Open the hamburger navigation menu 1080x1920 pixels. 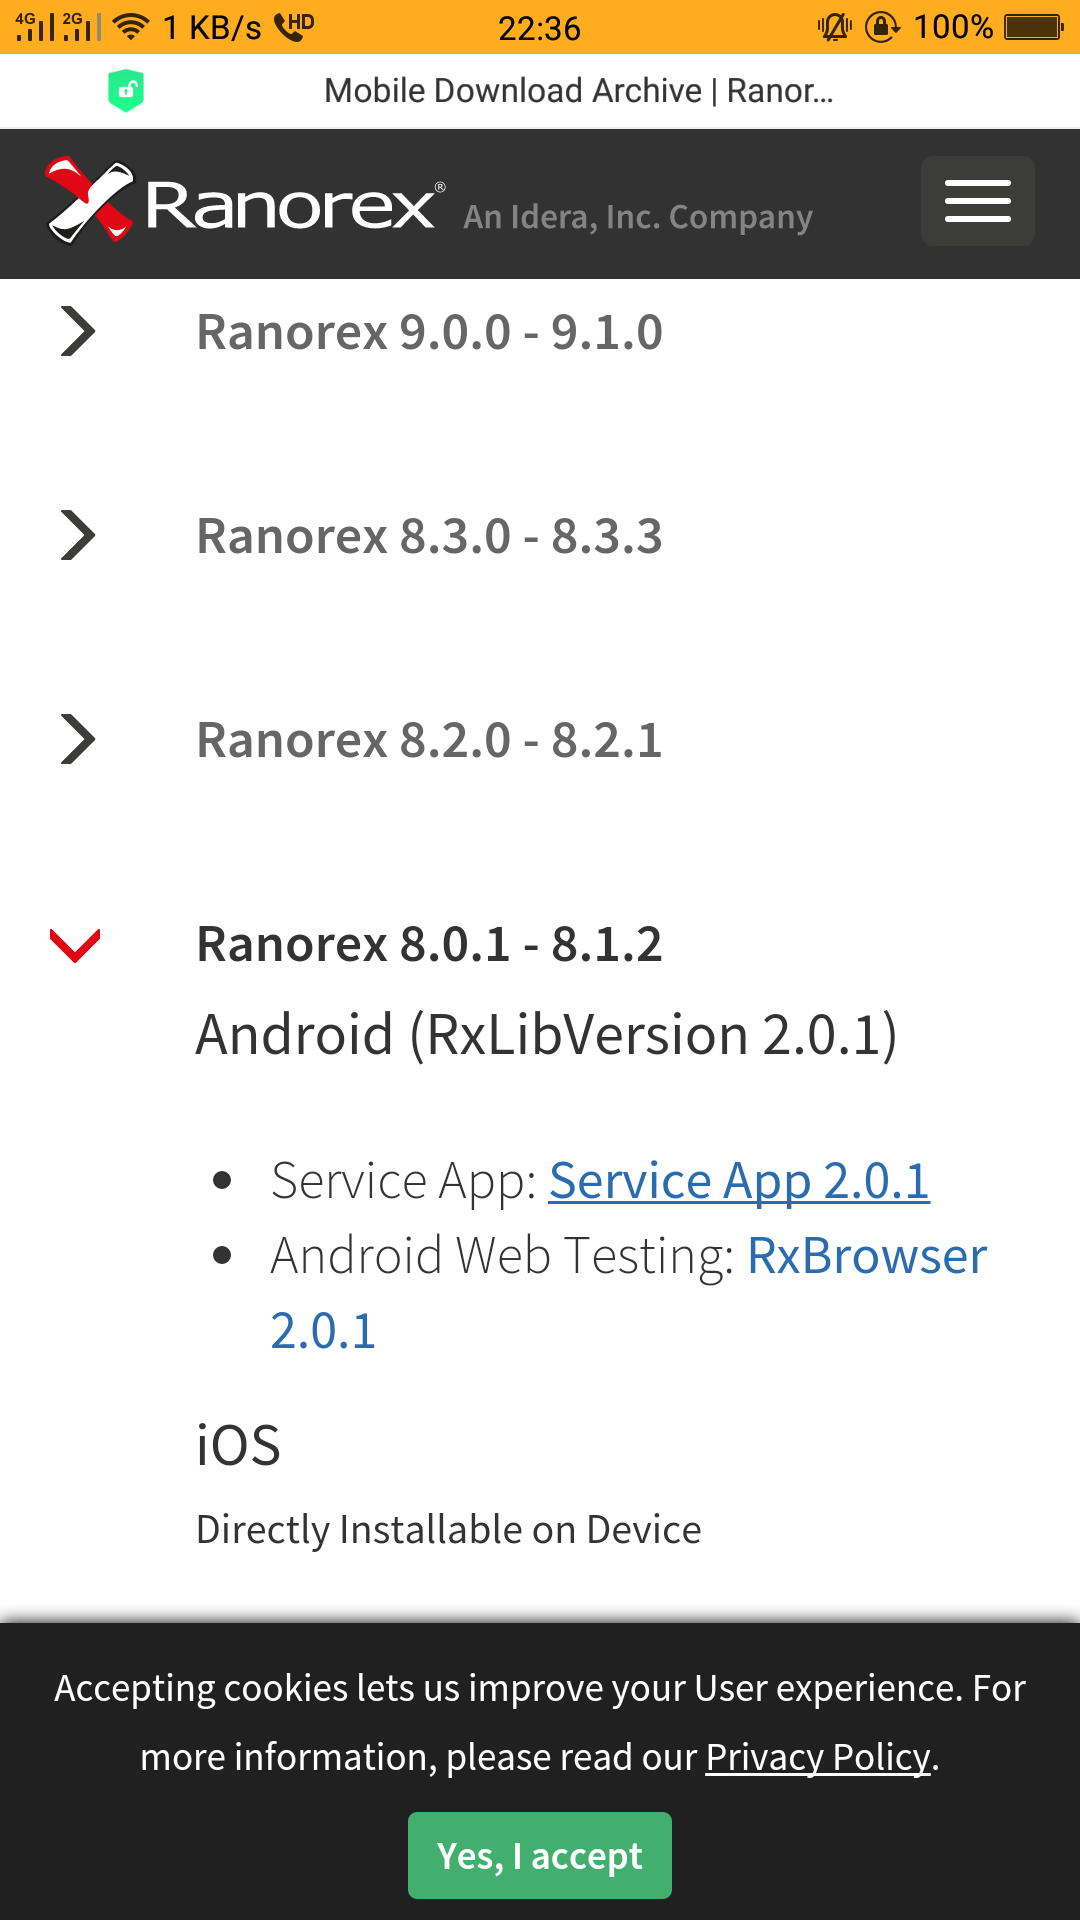coord(977,201)
